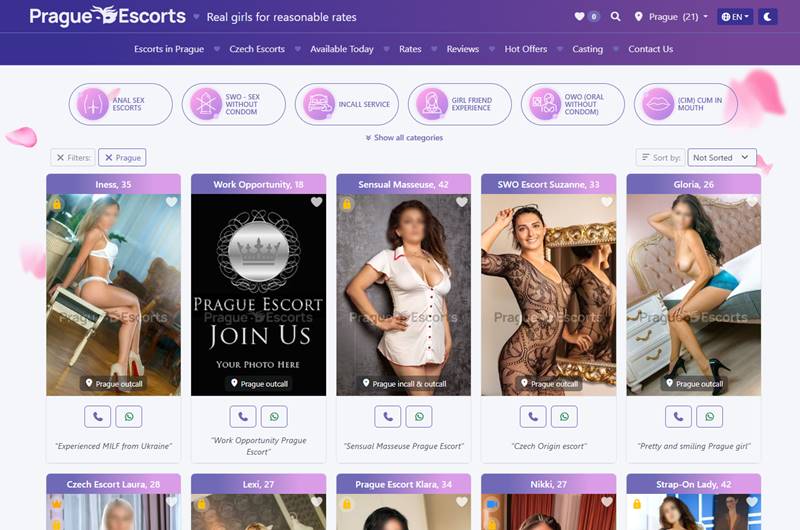800x530 pixels.
Task: Click the lock icon on Strap-On Lady card
Action: [637, 504]
